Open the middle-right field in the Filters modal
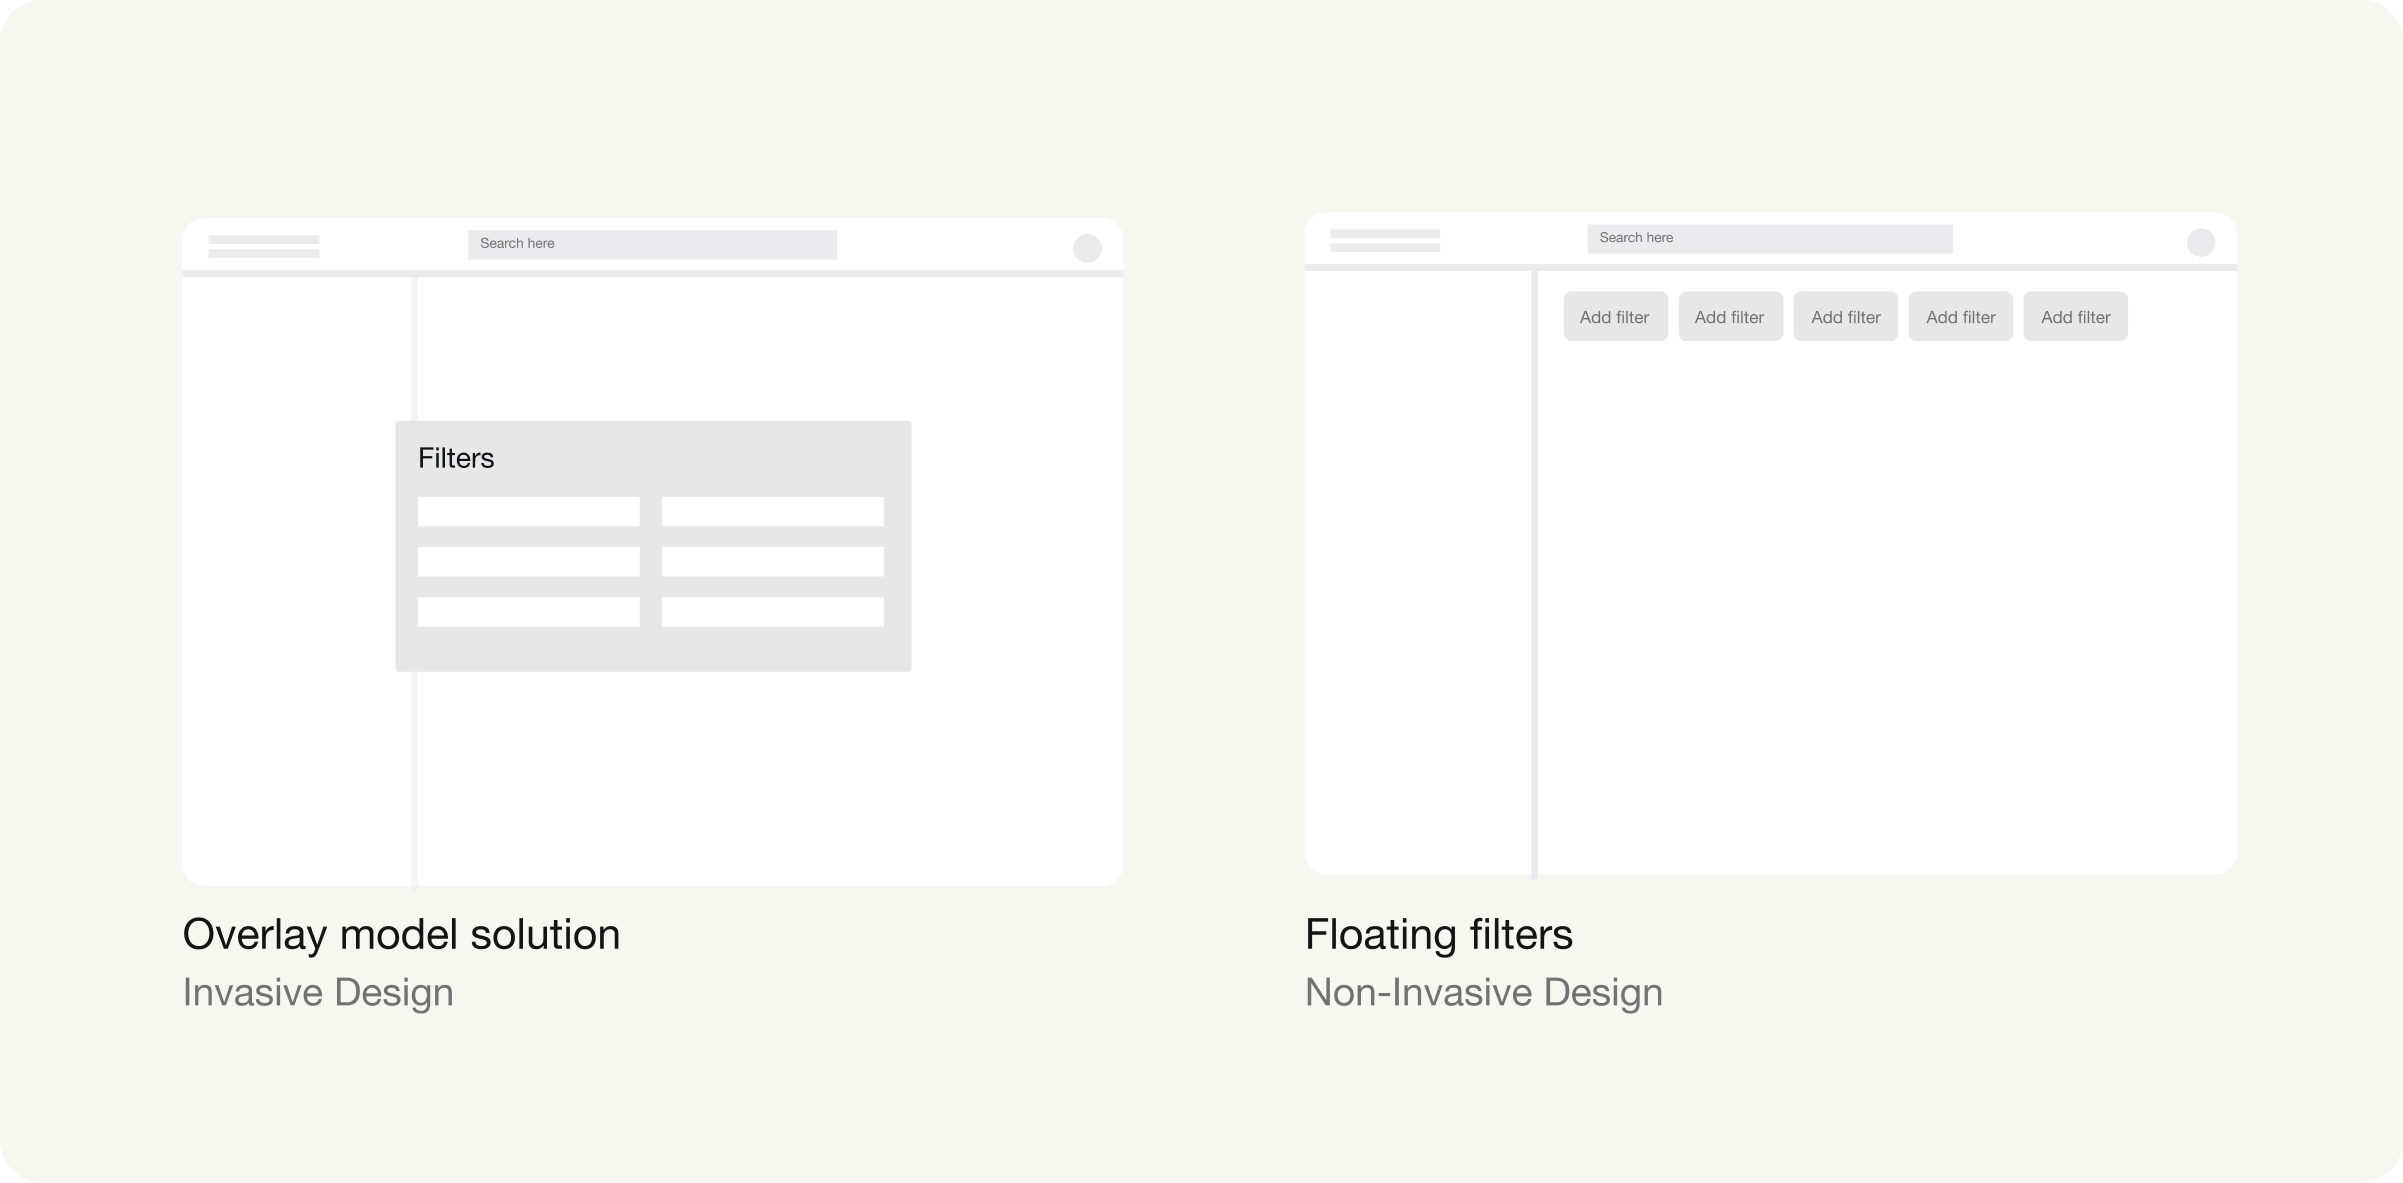This screenshot has width=2403, height=1183. click(x=772, y=561)
